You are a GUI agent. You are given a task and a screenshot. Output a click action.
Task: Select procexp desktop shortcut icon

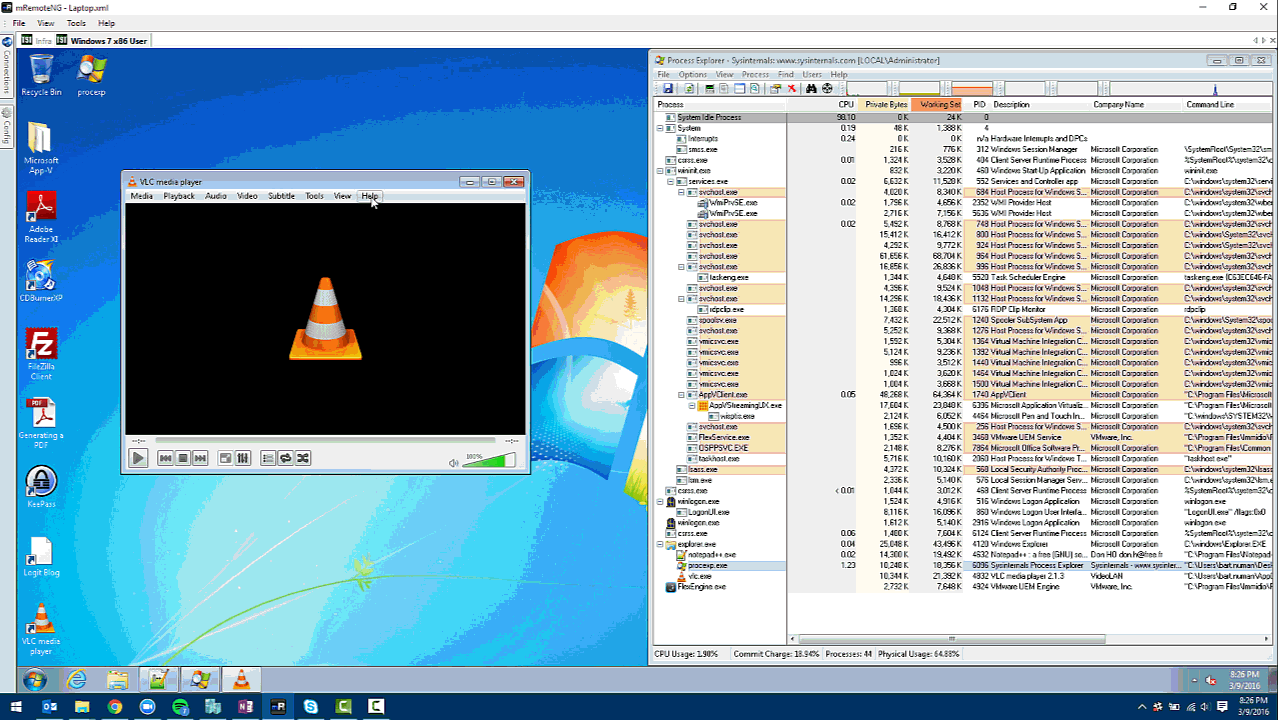[x=91, y=76]
